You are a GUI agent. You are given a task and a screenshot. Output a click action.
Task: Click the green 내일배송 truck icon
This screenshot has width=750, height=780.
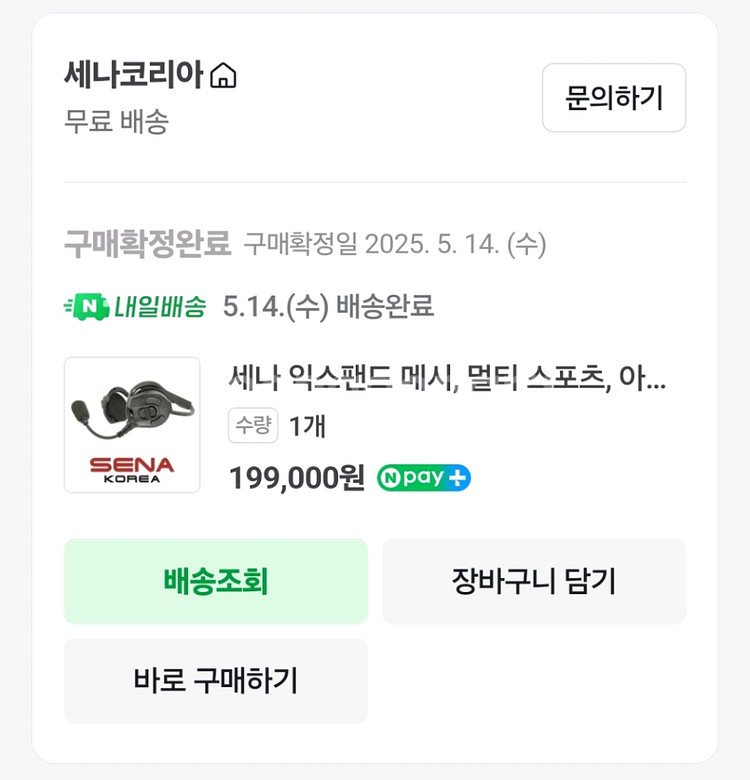click(x=85, y=306)
